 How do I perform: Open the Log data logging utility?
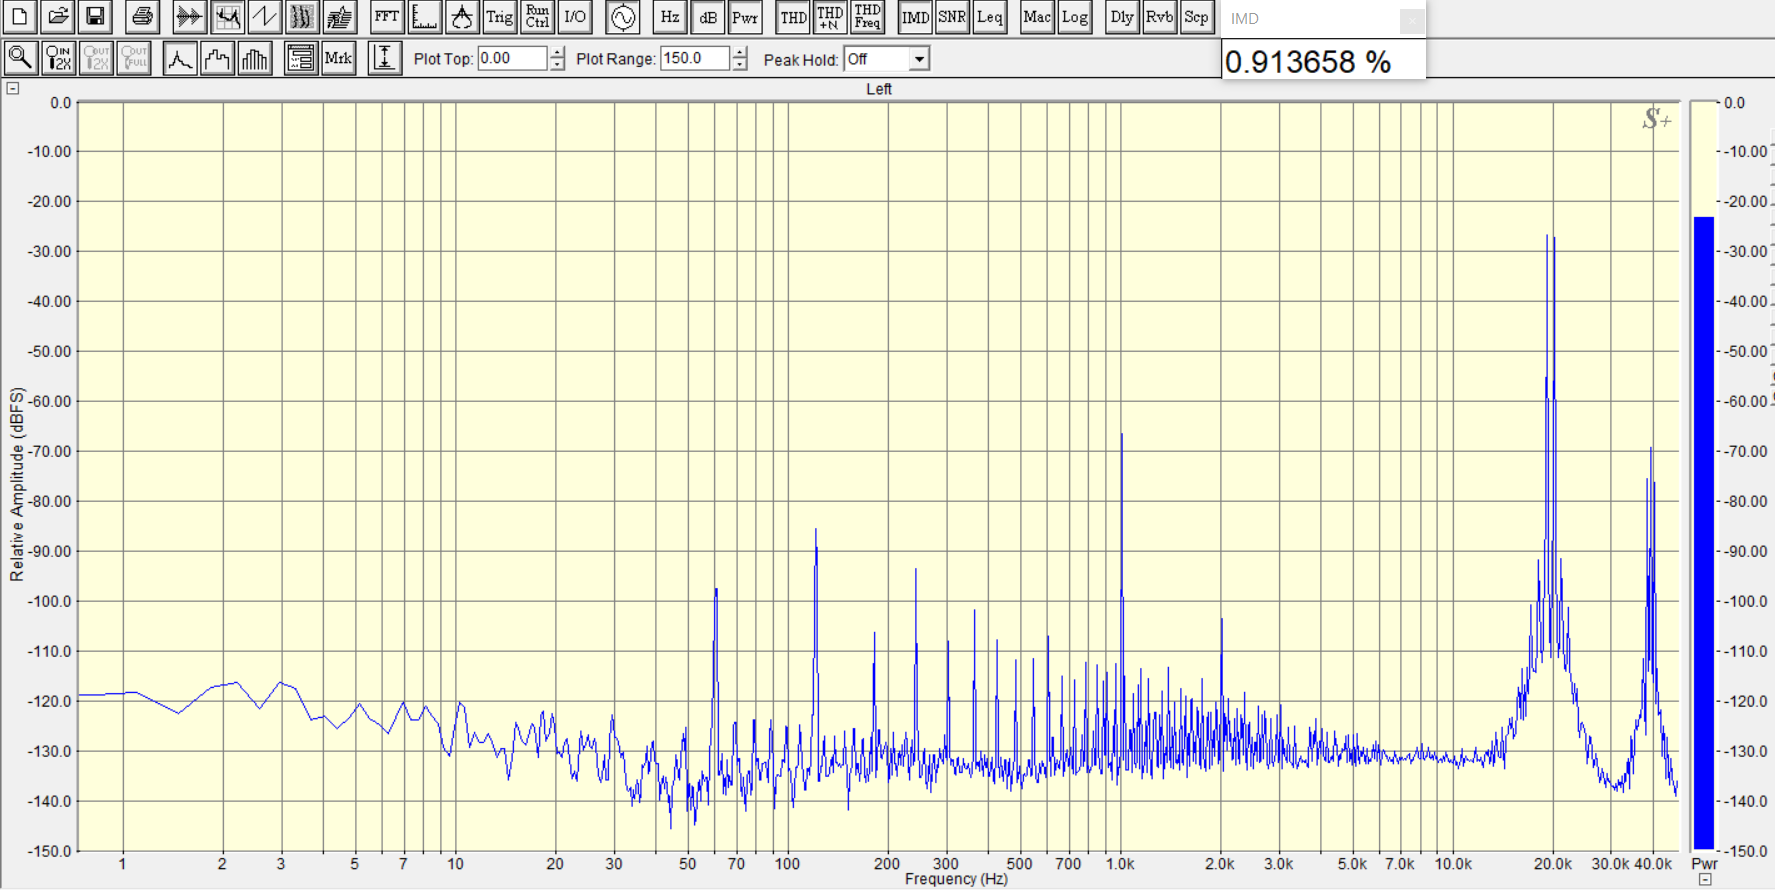[1075, 17]
